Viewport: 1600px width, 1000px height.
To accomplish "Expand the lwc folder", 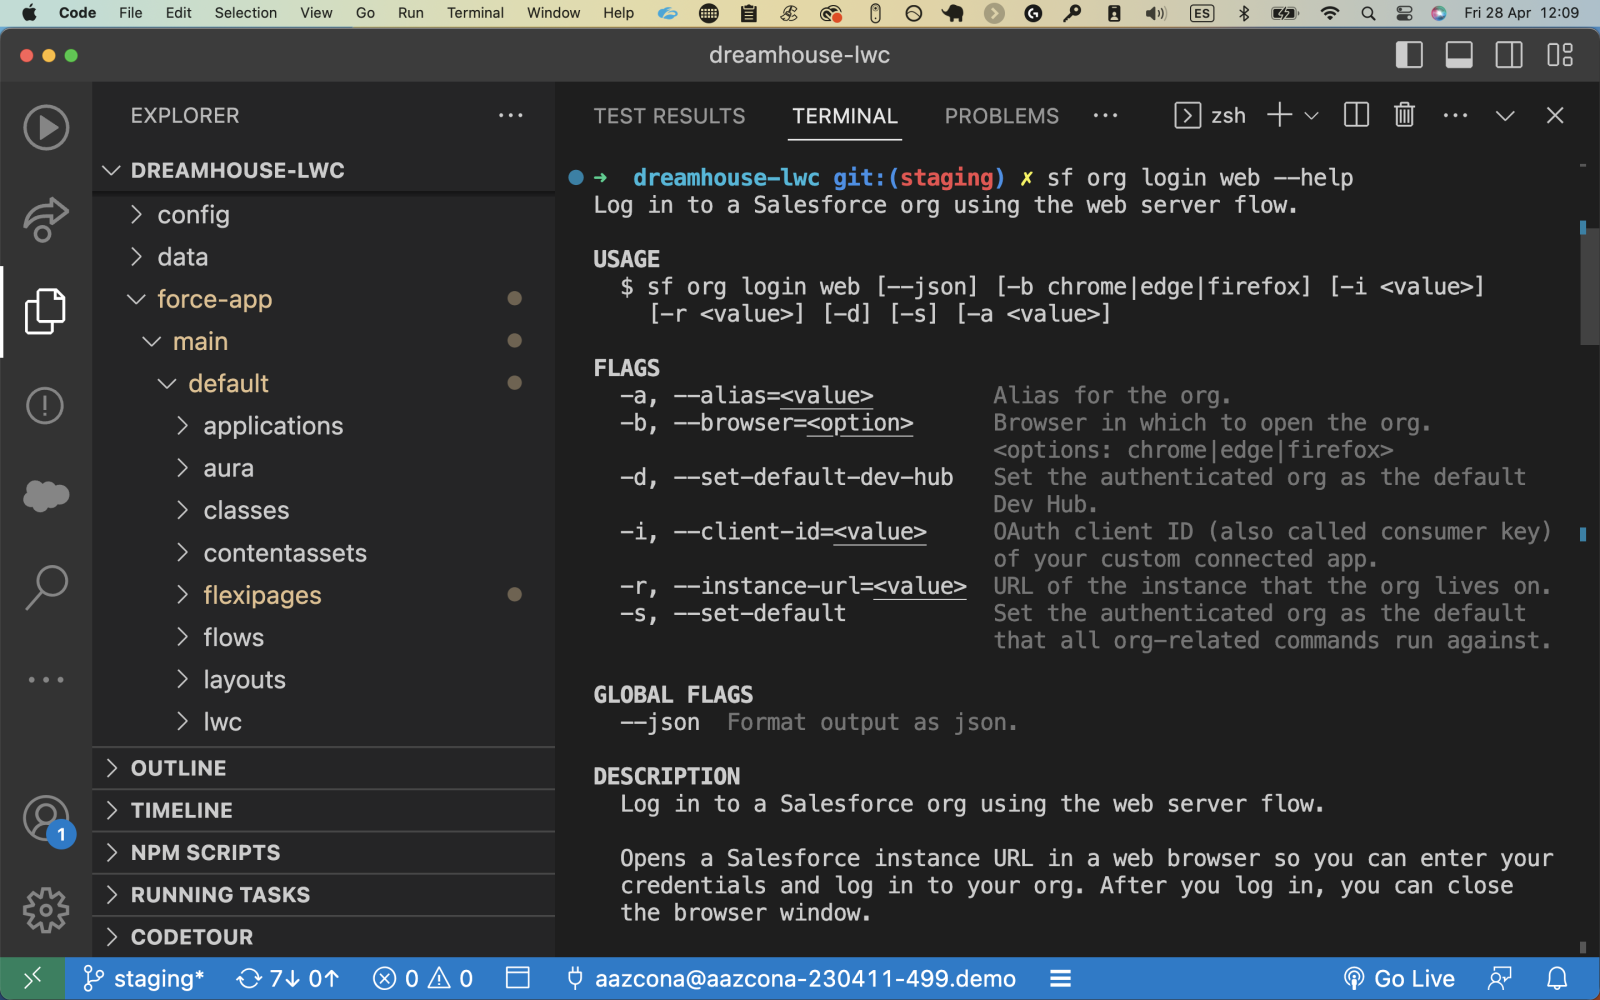I will pyautogui.click(x=324, y=722).
